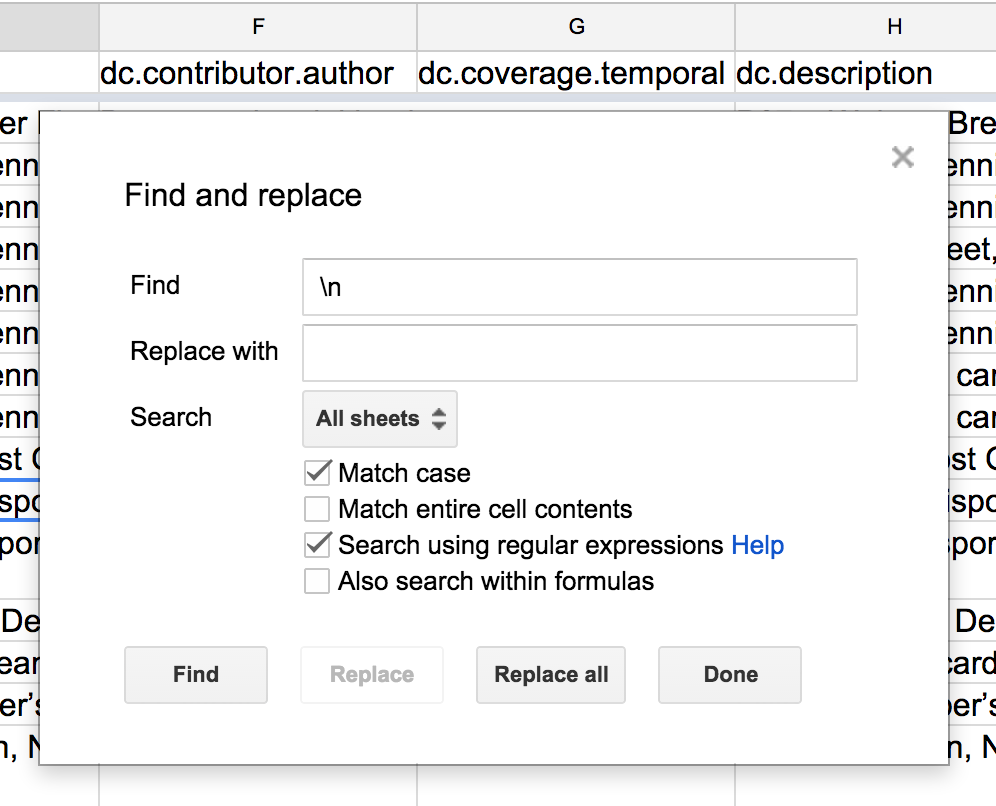Disable Search using regular expressions
The image size is (996, 806).
[317, 545]
